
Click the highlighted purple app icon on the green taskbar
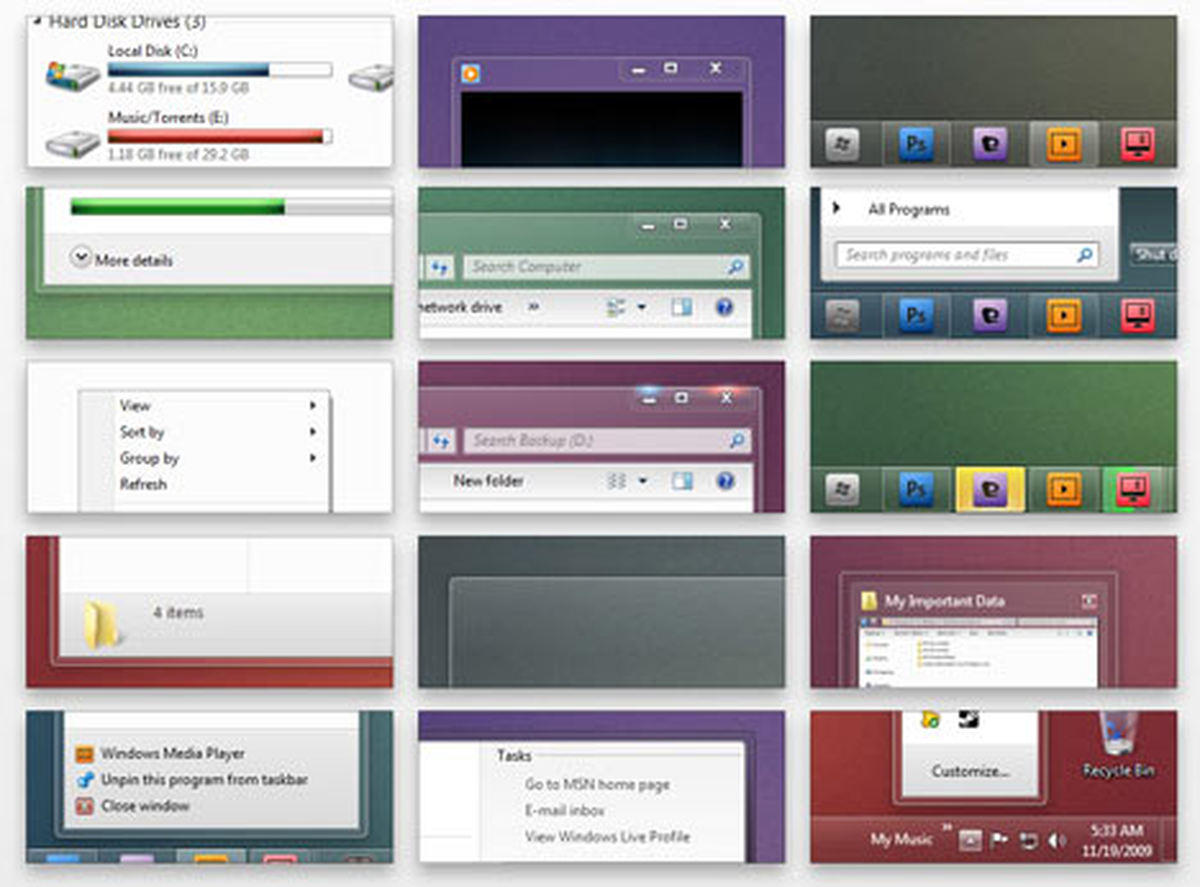[990, 489]
